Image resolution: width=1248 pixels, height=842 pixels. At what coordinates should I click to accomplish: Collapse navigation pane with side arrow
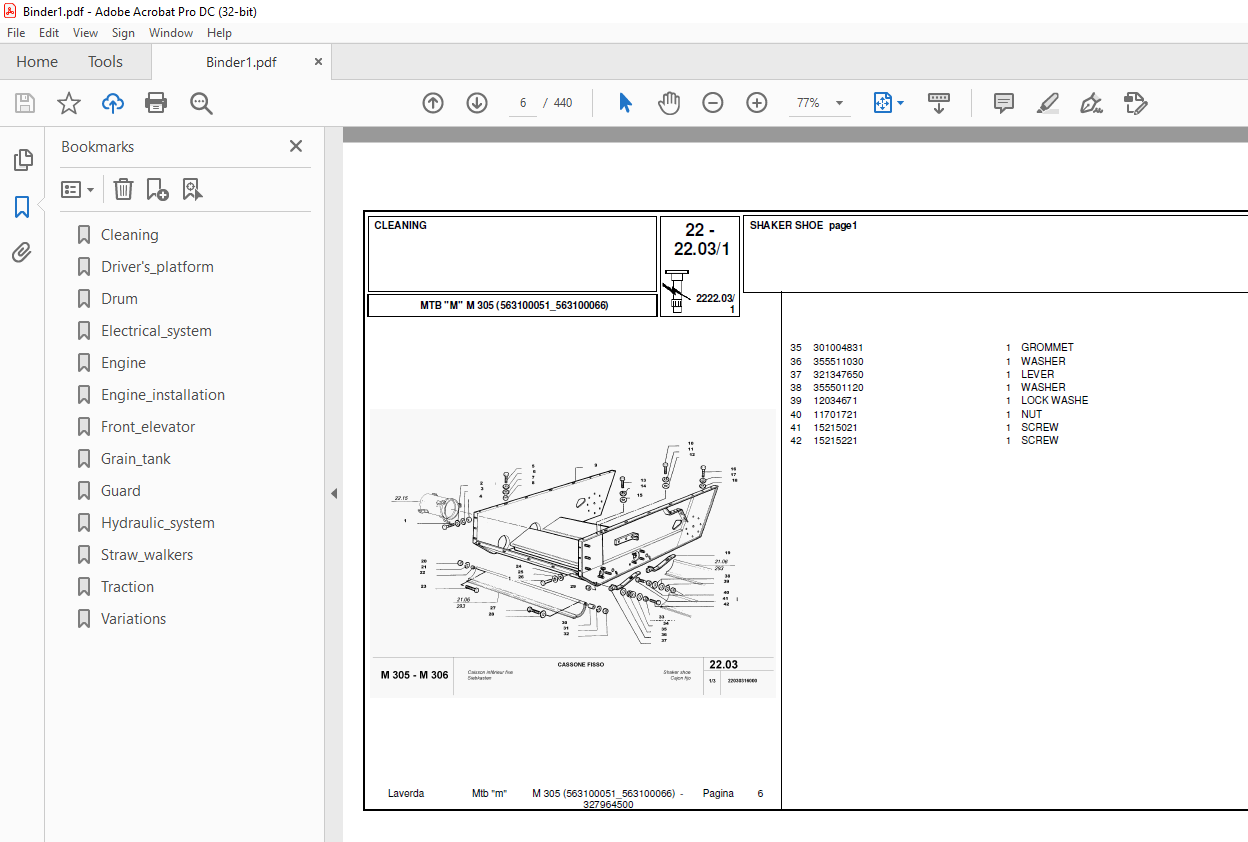coord(334,493)
